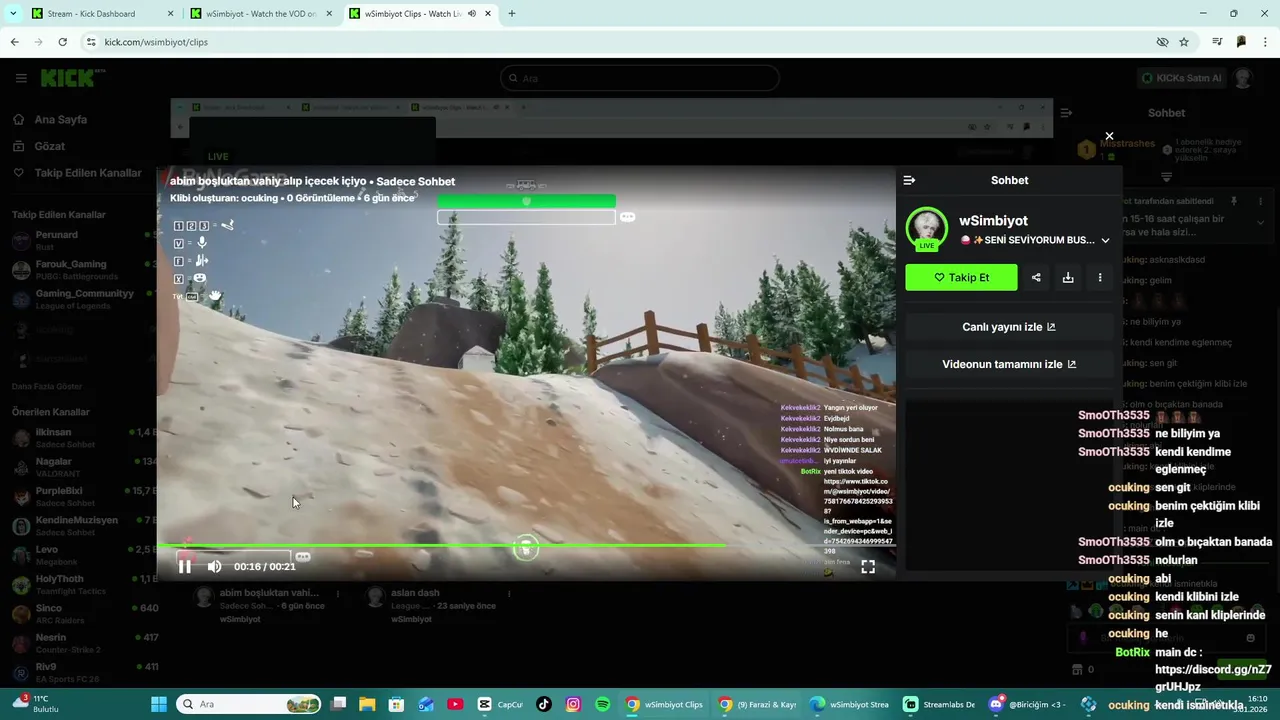Expand the stream title chevron under wSimbiyot
This screenshot has width=1280, height=720.
tap(1105, 241)
